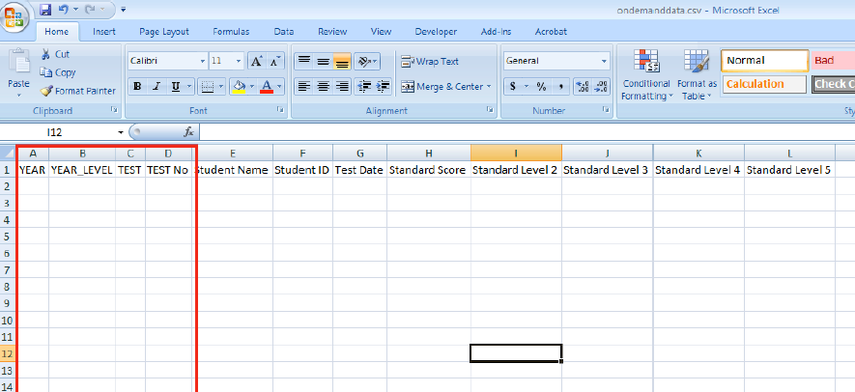Decrease the cell indent
Image resolution: width=855 pixels, height=392 pixels.
[x=364, y=86]
